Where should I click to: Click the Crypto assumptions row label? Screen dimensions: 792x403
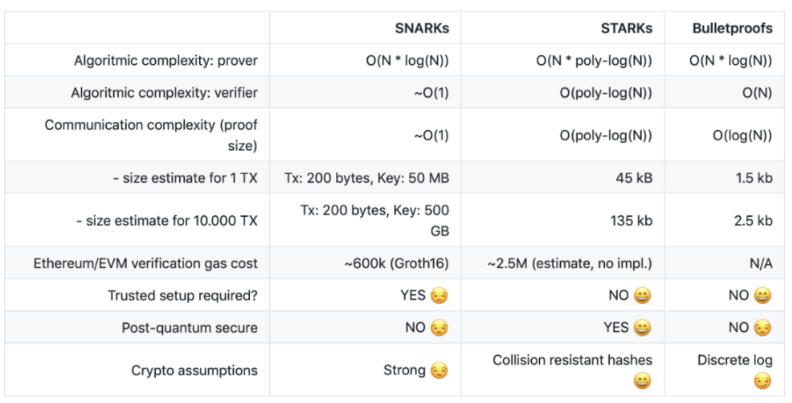194,371
